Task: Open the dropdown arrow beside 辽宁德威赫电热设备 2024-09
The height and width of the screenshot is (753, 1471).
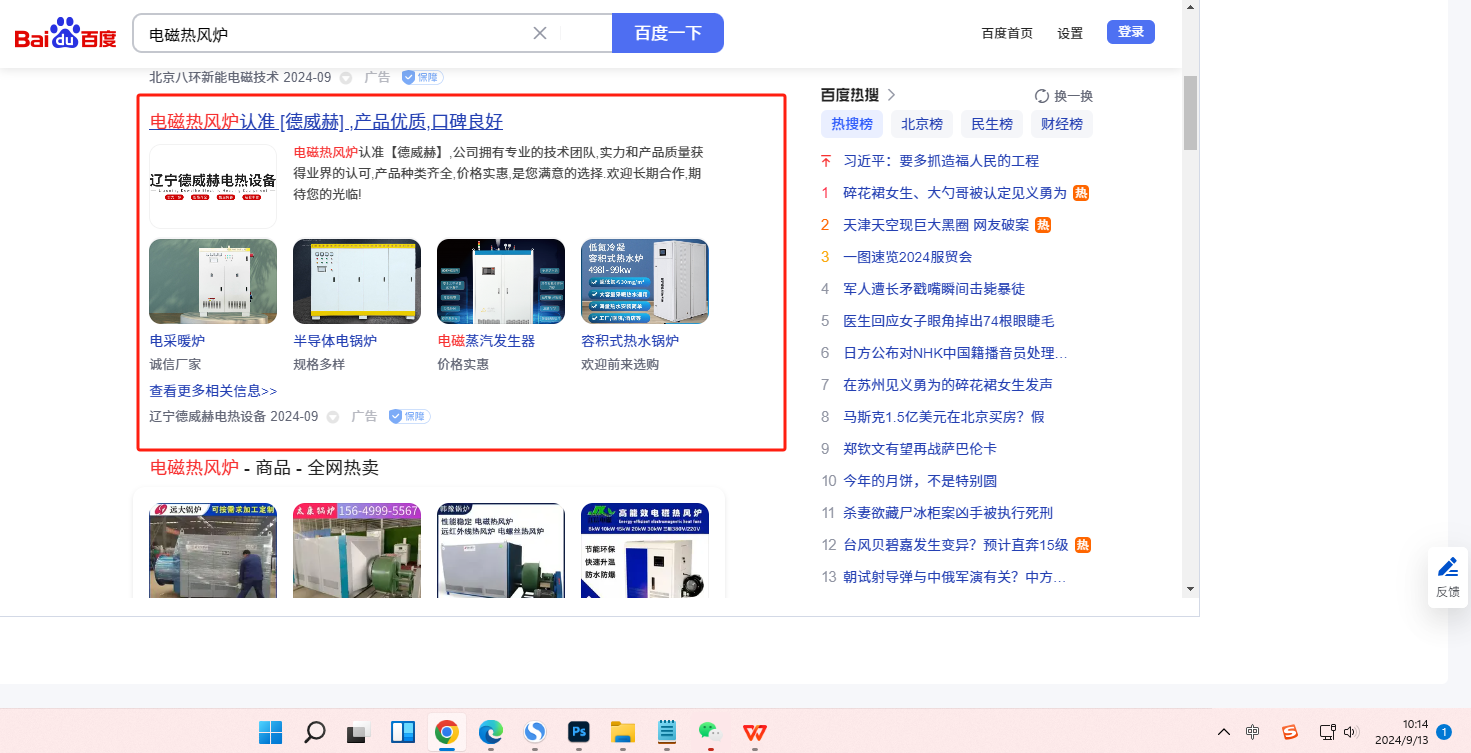Action: pyautogui.click(x=333, y=417)
